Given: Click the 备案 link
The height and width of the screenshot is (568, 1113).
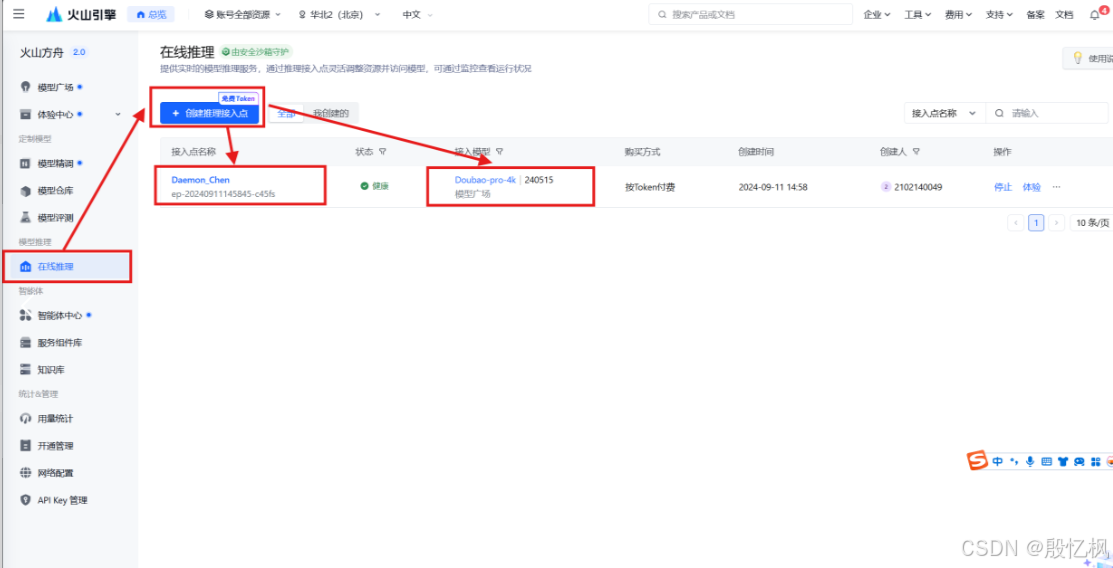Looking at the screenshot, I should coord(1035,14).
